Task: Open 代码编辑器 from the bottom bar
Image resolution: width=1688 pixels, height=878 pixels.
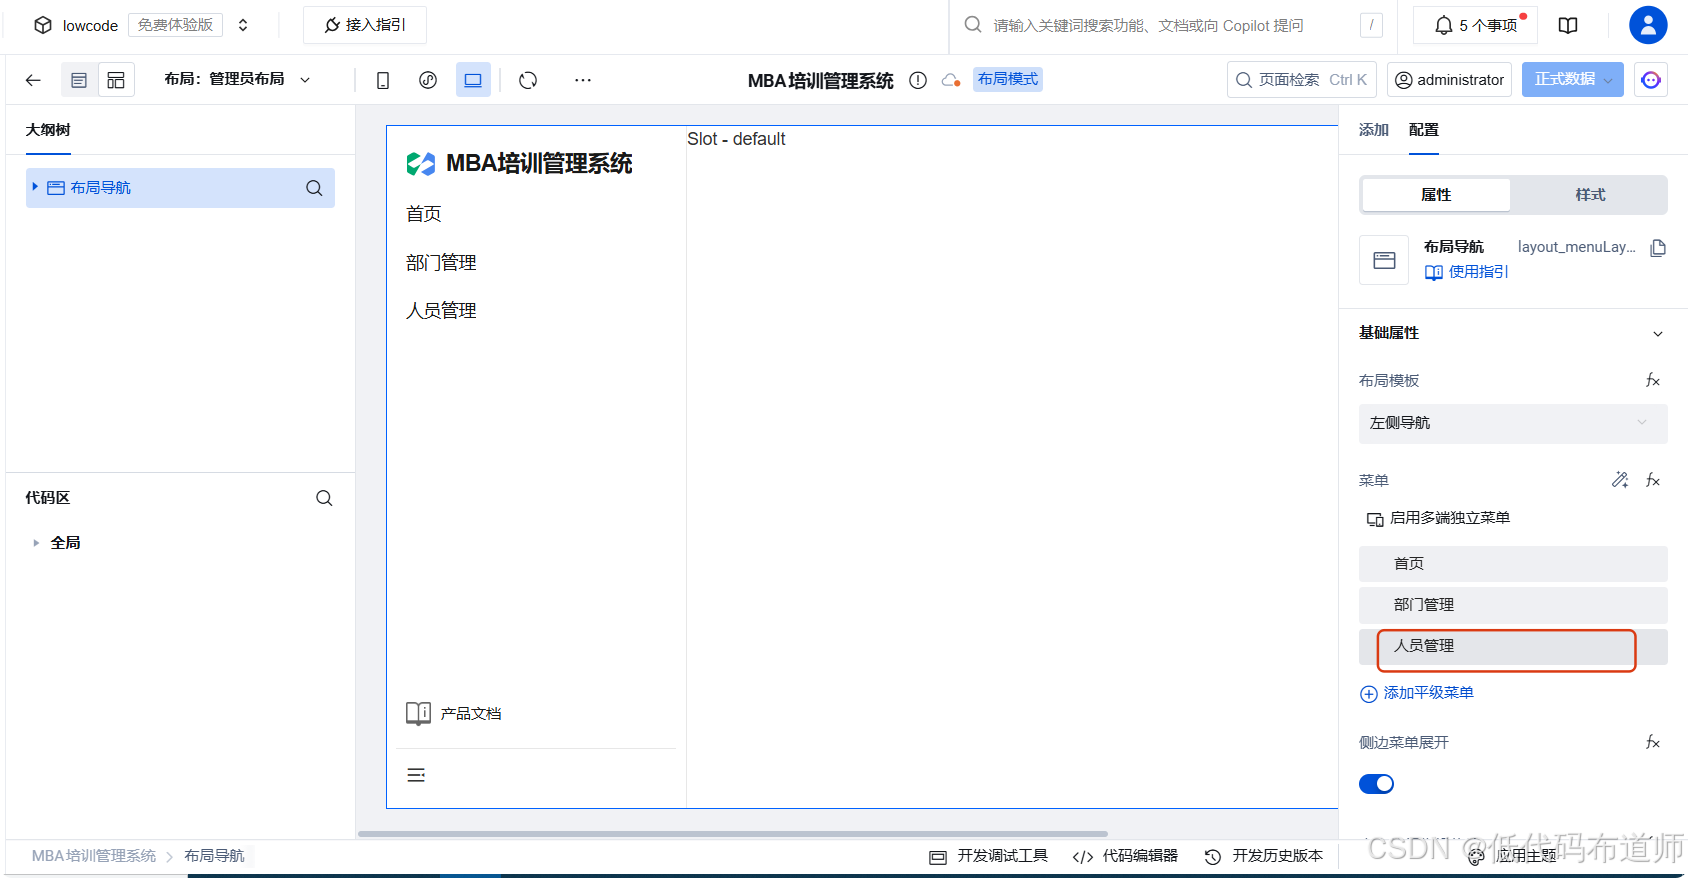Action: (x=1125, y=856)
